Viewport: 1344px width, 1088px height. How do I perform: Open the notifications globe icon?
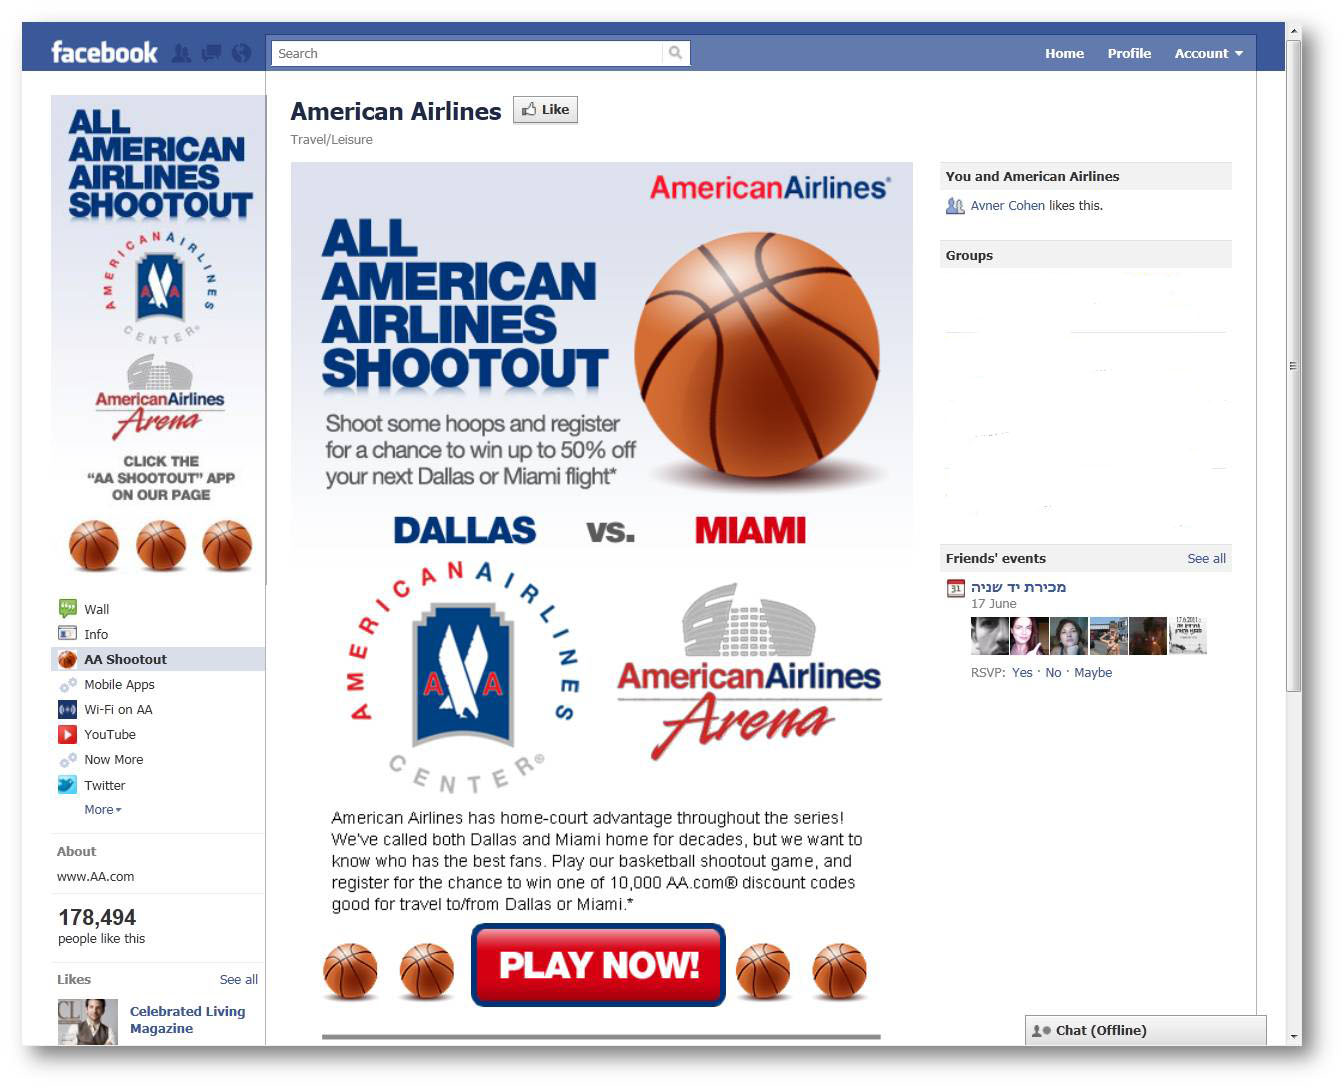[241, 53]
